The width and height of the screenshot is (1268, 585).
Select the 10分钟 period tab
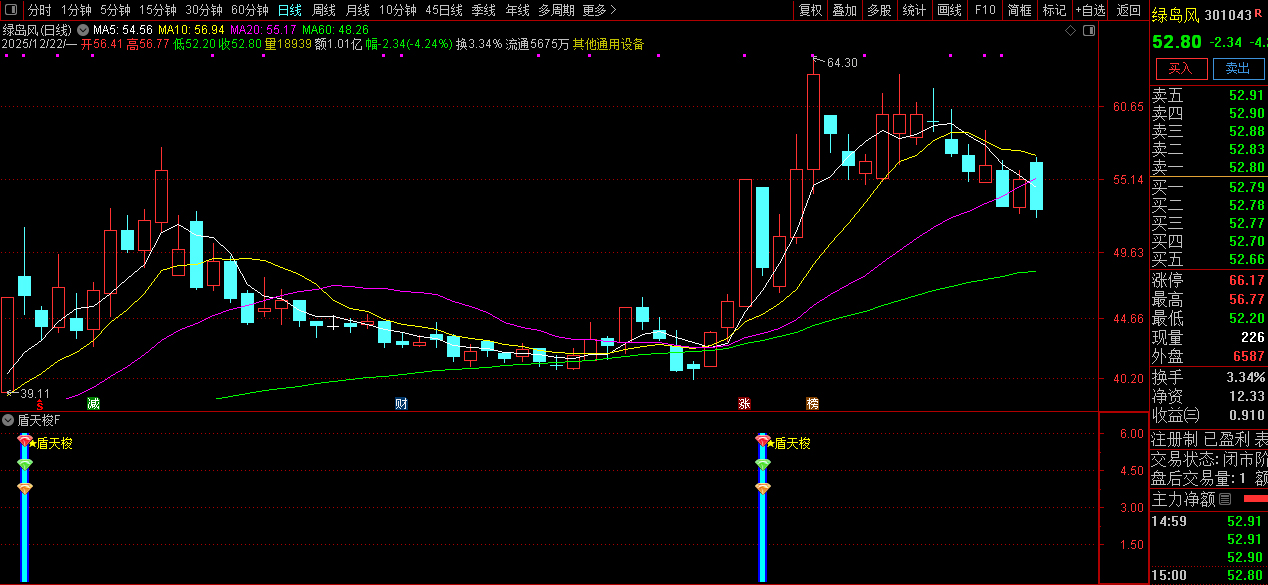coord(398,10)
